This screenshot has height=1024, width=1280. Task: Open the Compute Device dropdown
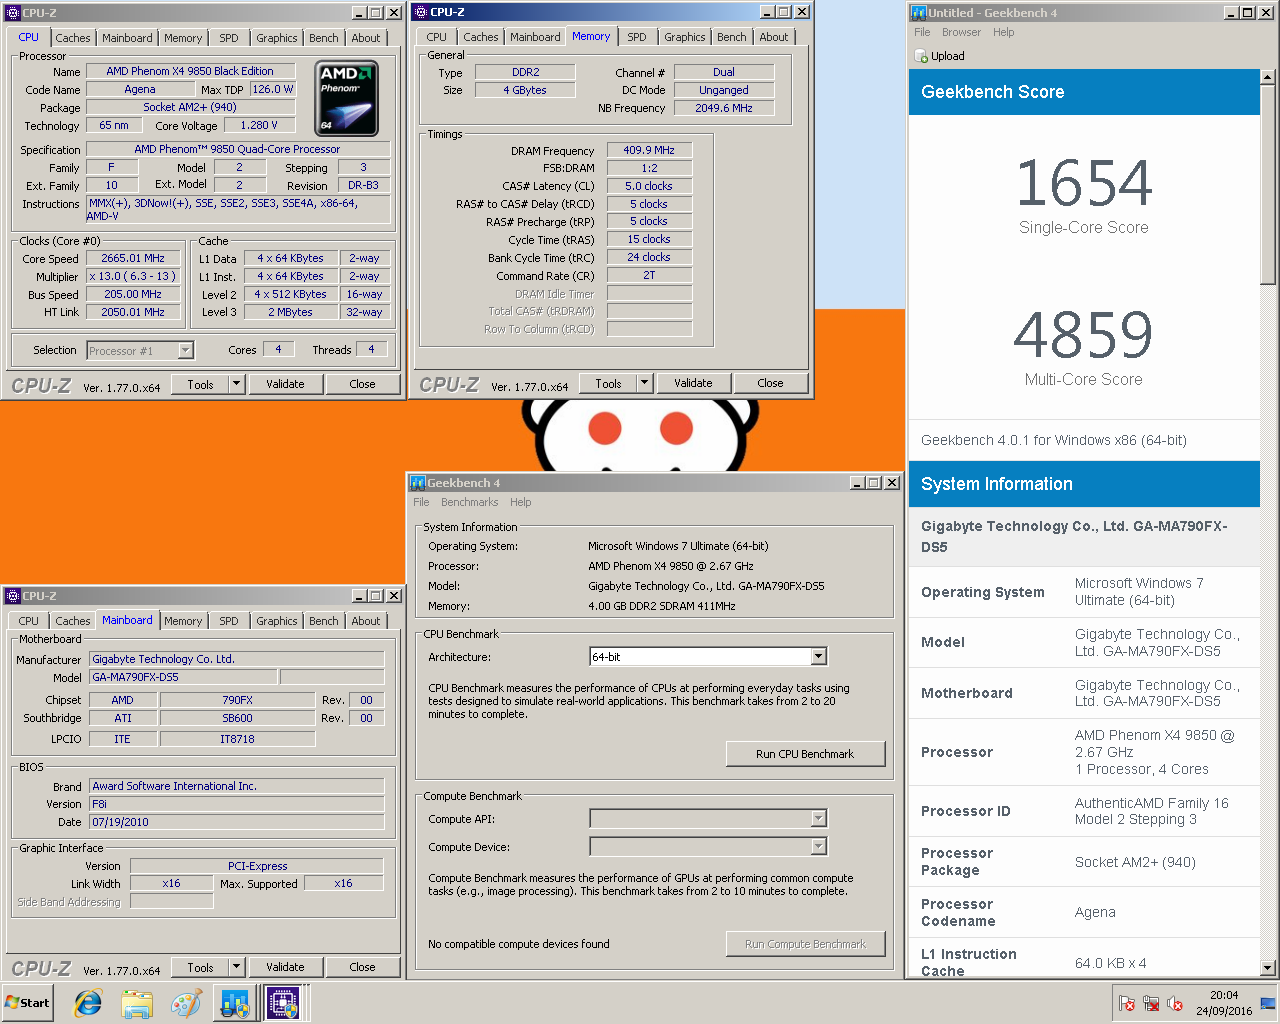point(819,847)
